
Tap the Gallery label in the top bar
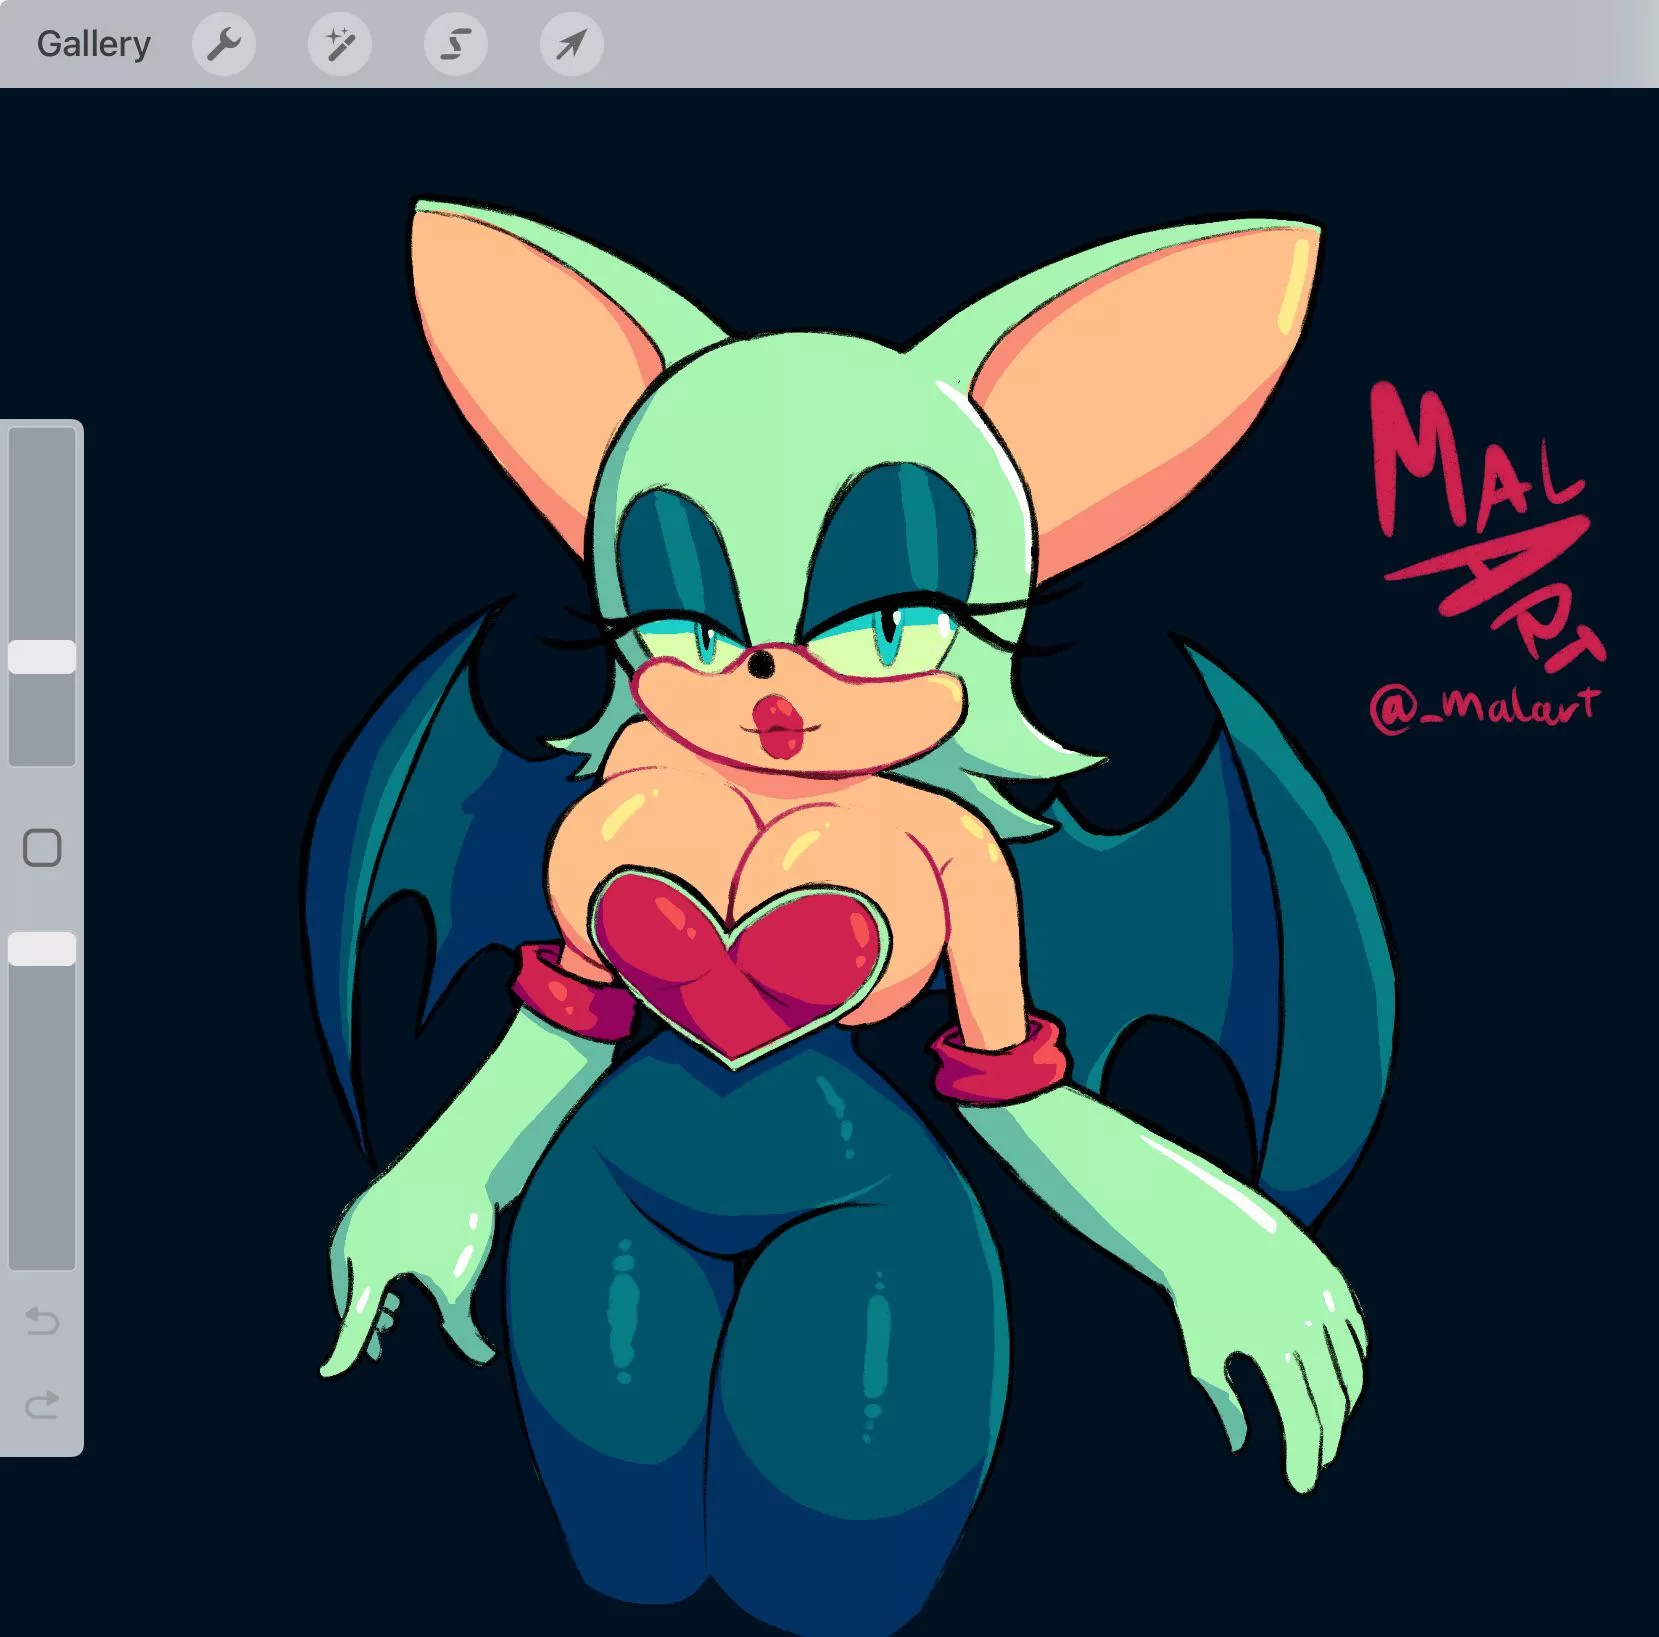tap(93, 43)
